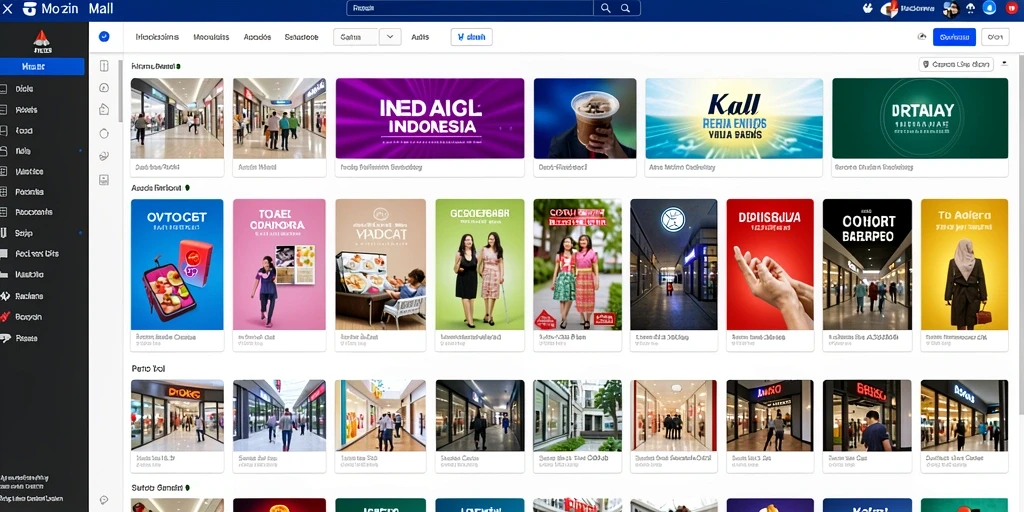Click the light-blue notification circle icon in top bar
1024x512 pixels.
pos(989,8)
